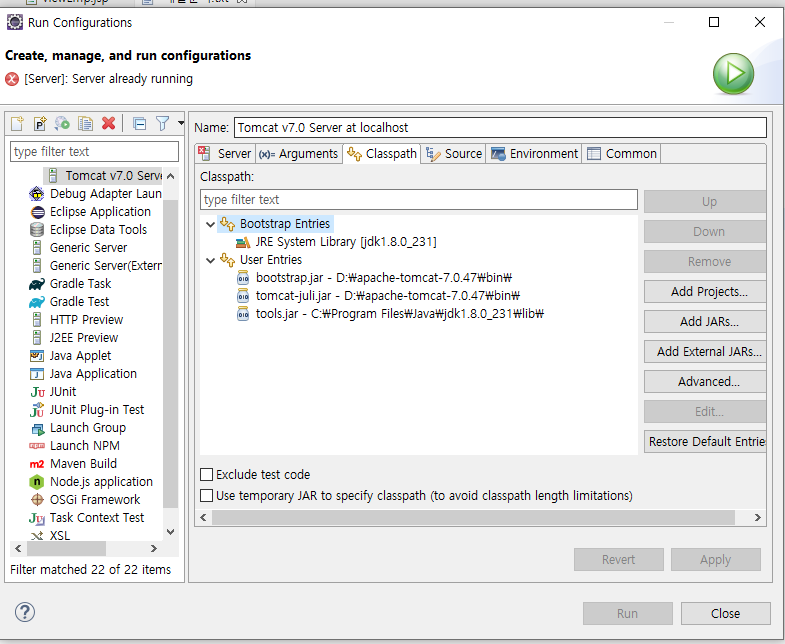Click Add Projects... button
The image size is (785, 644).
pyautogui.click(x=705, y=291)
